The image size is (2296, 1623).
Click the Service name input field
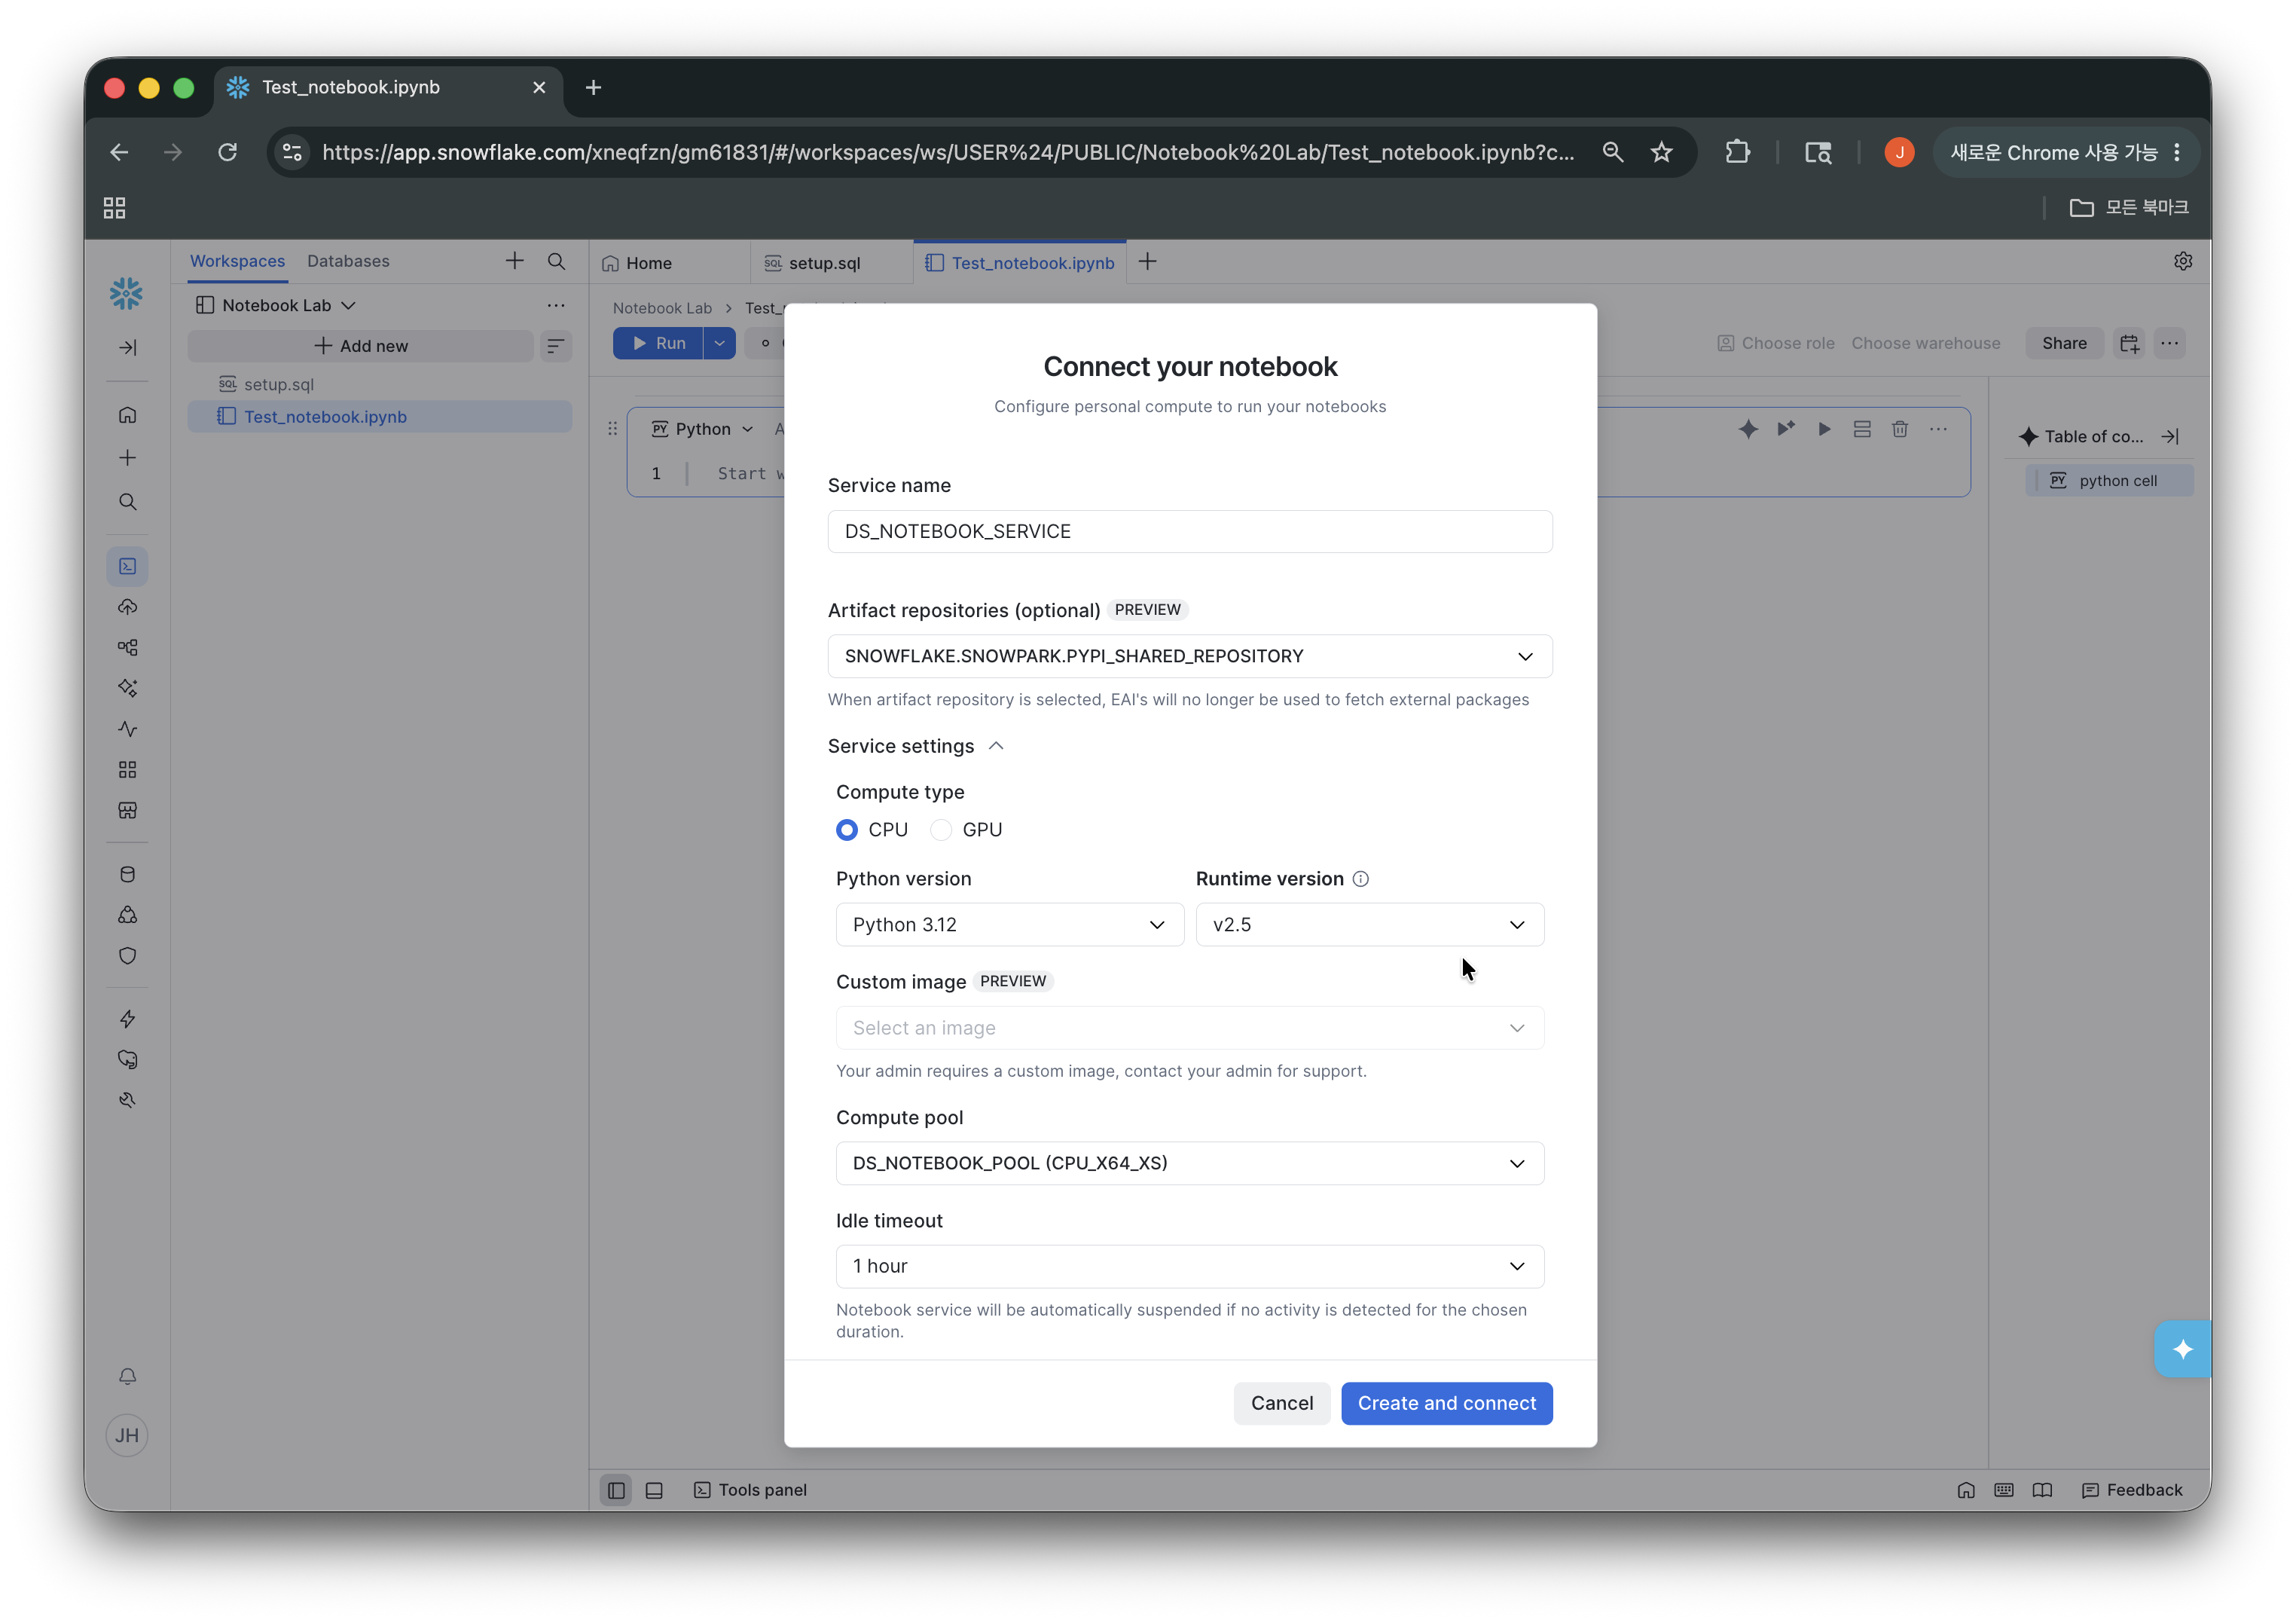[x=1189, y=531]
